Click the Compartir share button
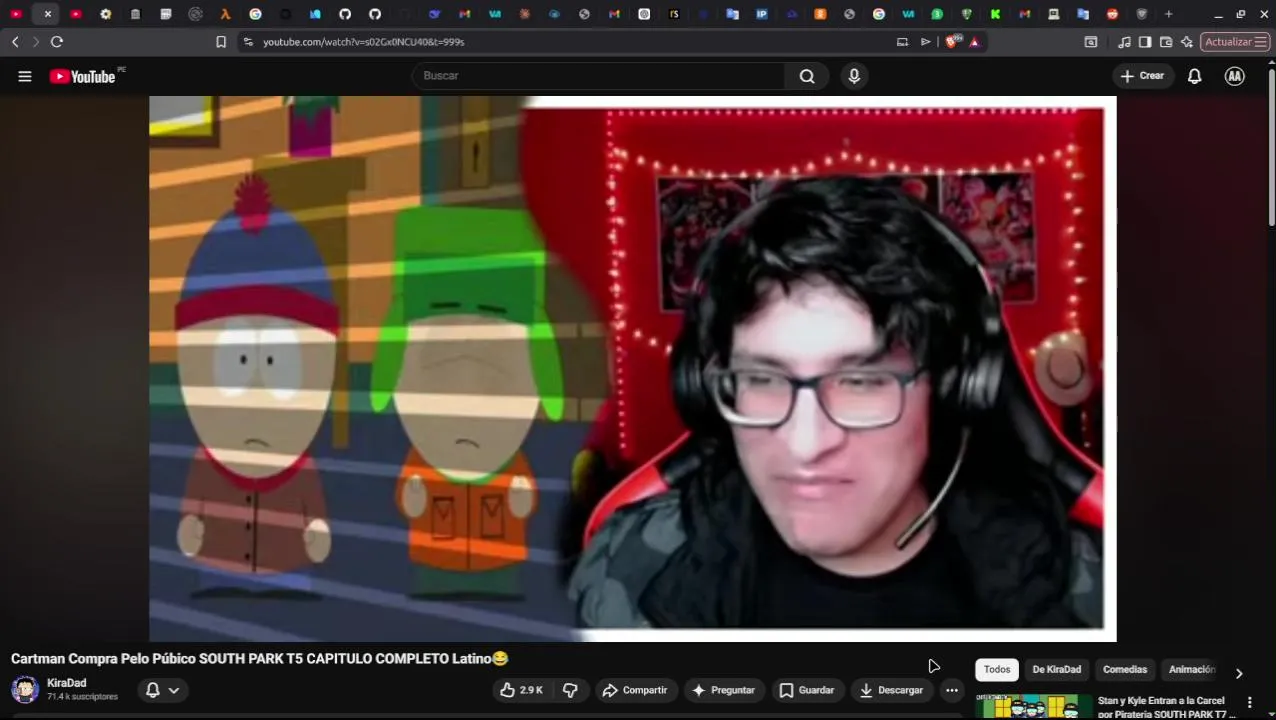 pyautogui.click(x=635, y=690)
